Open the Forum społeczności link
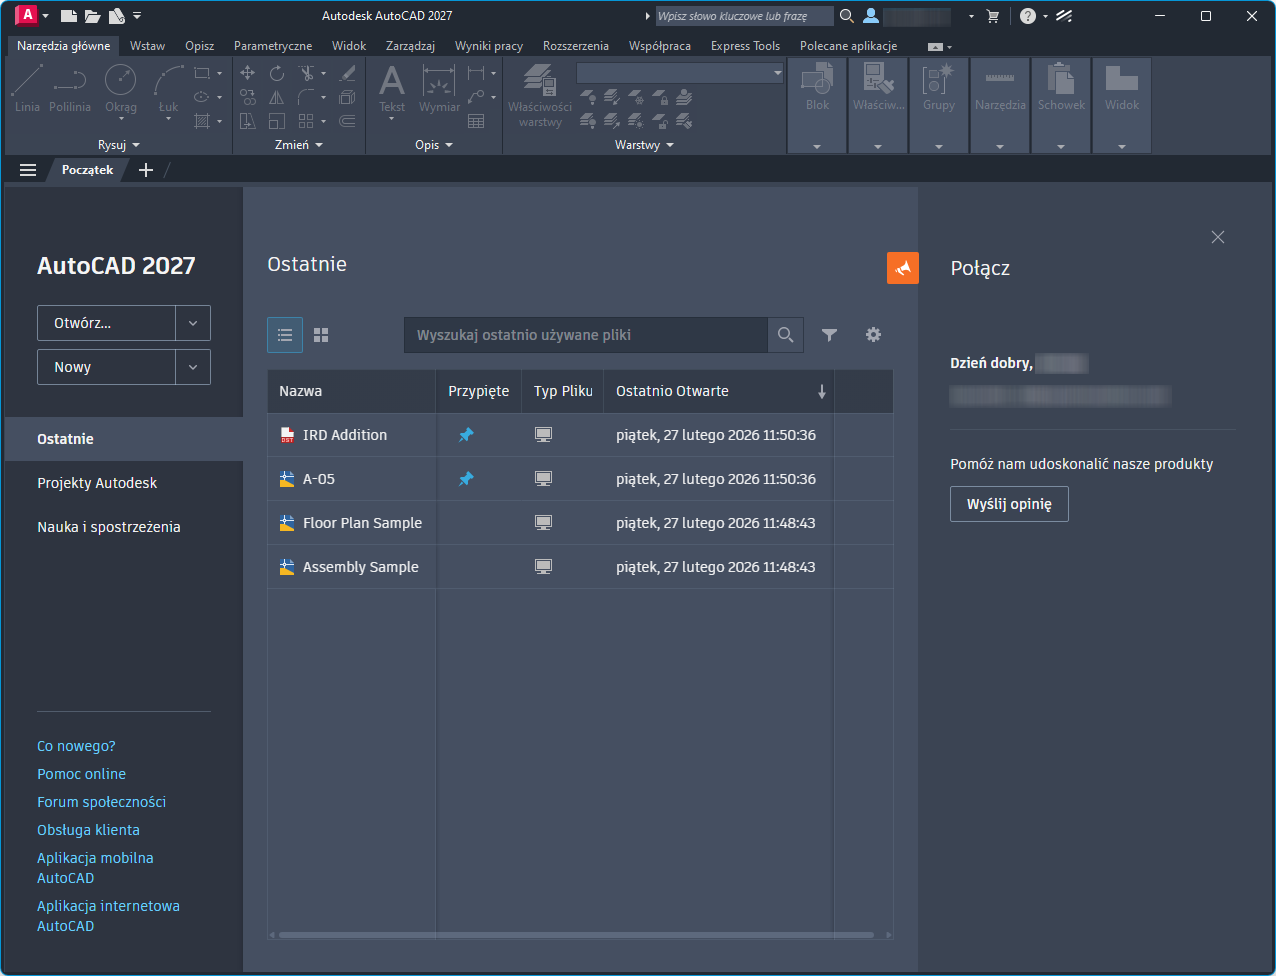Viewport: 1276px width, 976px height. pyautogui.click(x=101, y=802)
